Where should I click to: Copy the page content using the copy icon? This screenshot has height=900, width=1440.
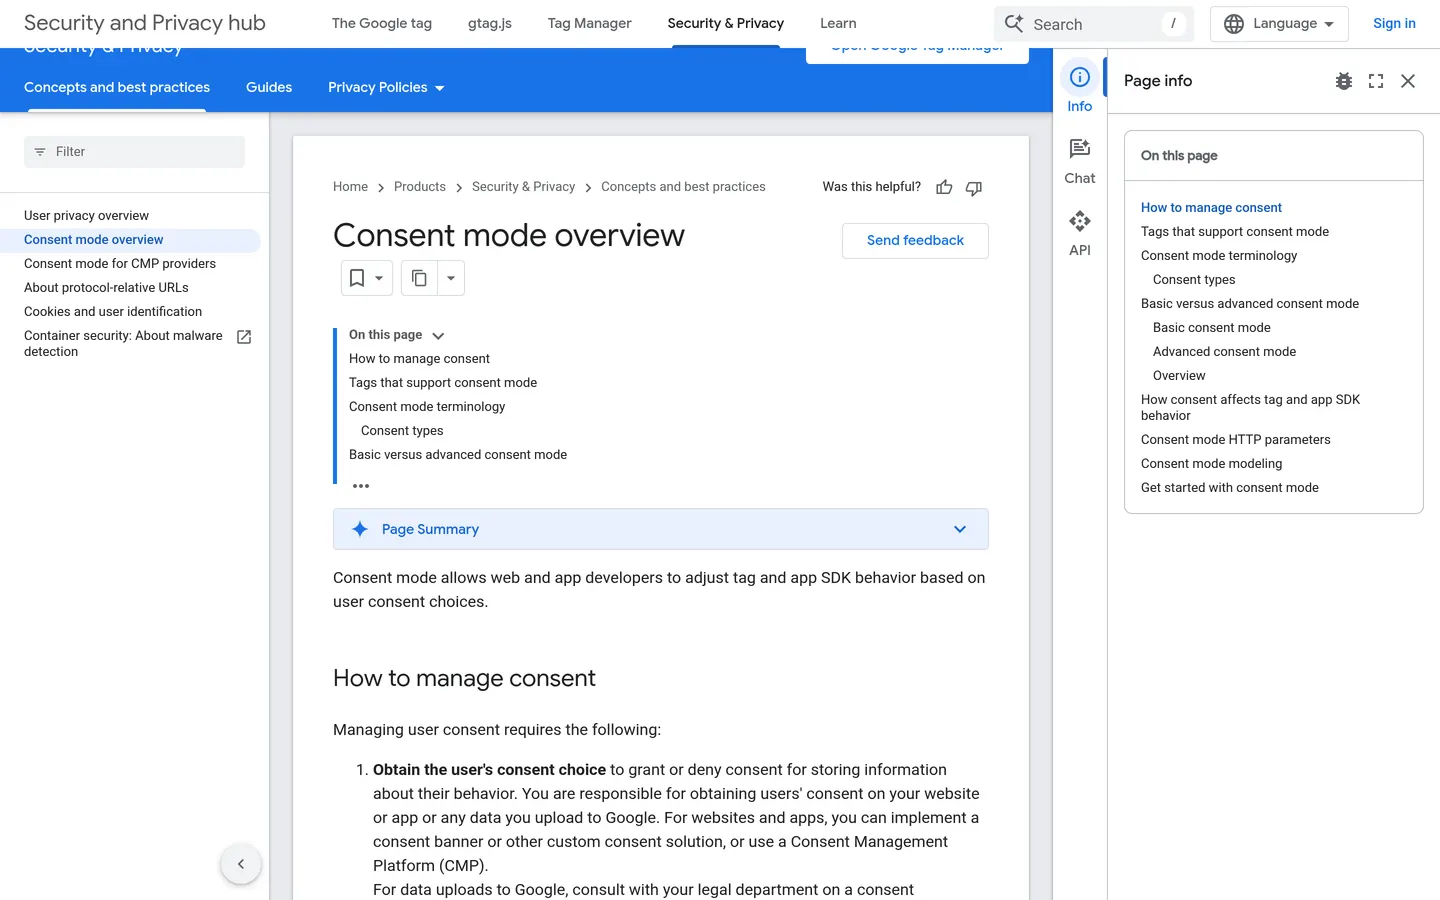coord(419,278)
